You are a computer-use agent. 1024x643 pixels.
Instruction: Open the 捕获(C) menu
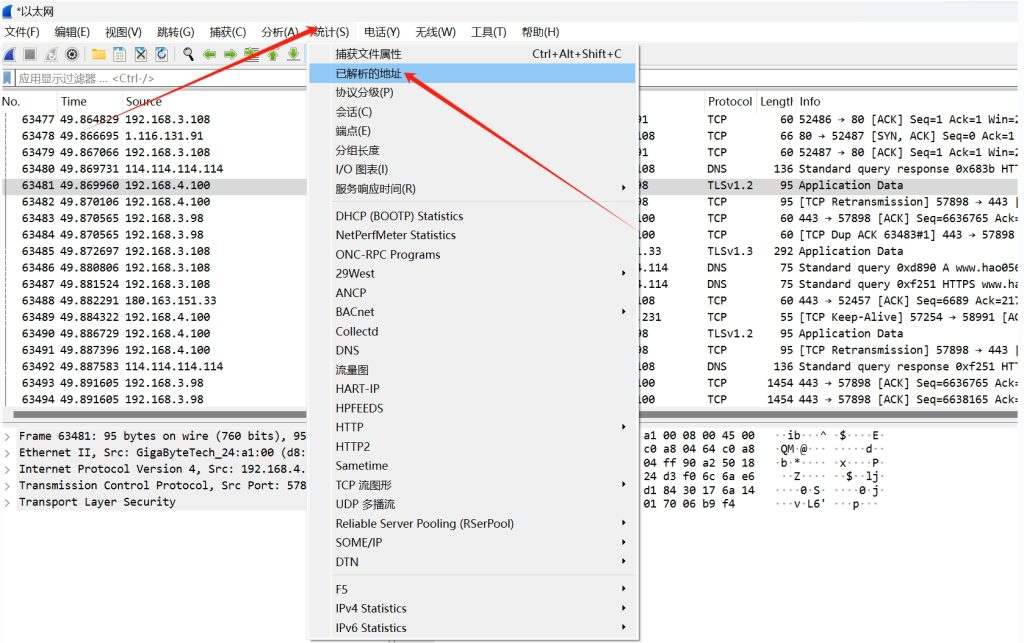pos(228,32)
